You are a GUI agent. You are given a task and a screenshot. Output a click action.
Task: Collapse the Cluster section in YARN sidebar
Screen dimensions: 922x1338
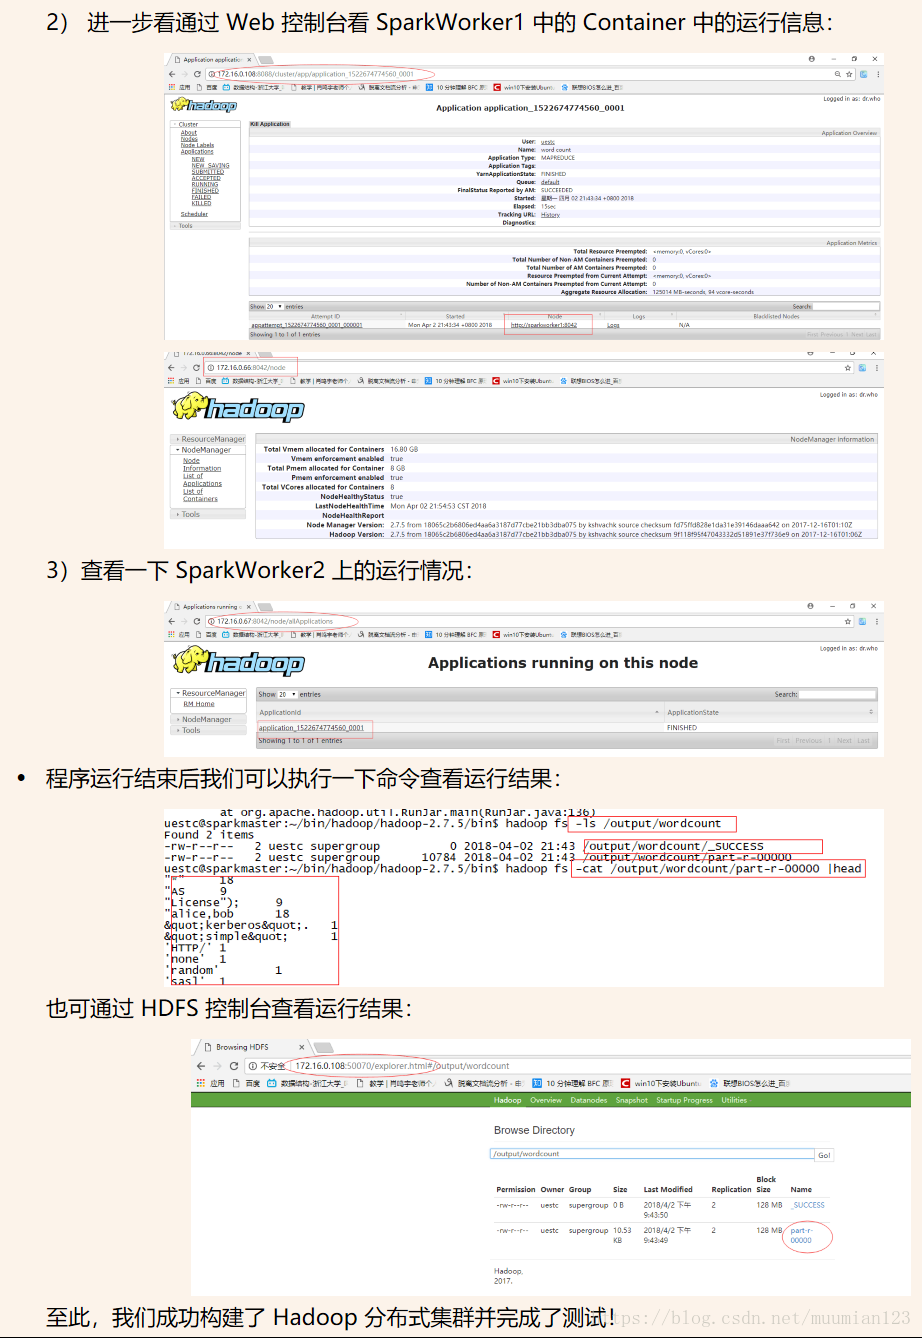pos(206,124)
